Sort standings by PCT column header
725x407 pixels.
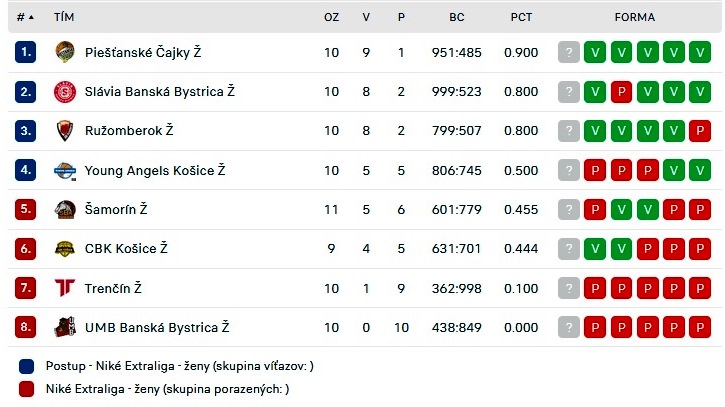tap(521, 17)
